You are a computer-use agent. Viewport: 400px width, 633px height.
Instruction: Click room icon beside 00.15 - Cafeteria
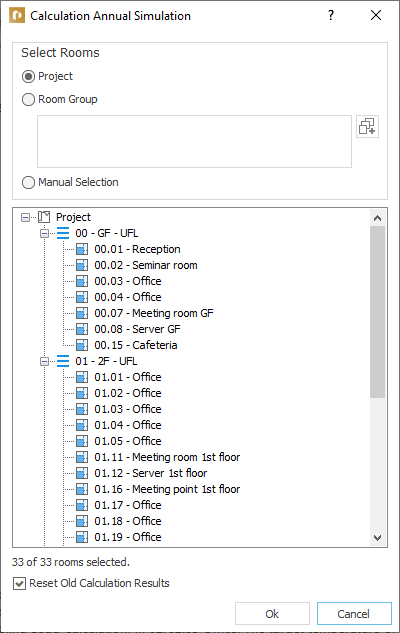(x=82, y=345)
